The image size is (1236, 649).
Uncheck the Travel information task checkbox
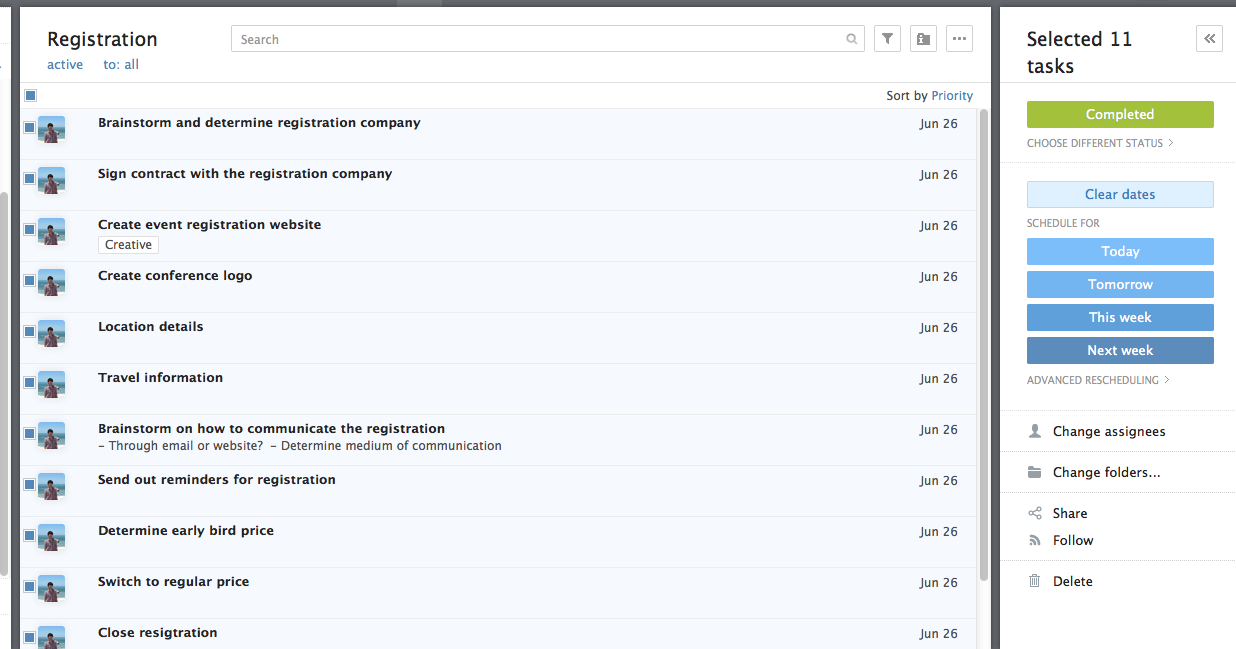click(x=30, y=382)
